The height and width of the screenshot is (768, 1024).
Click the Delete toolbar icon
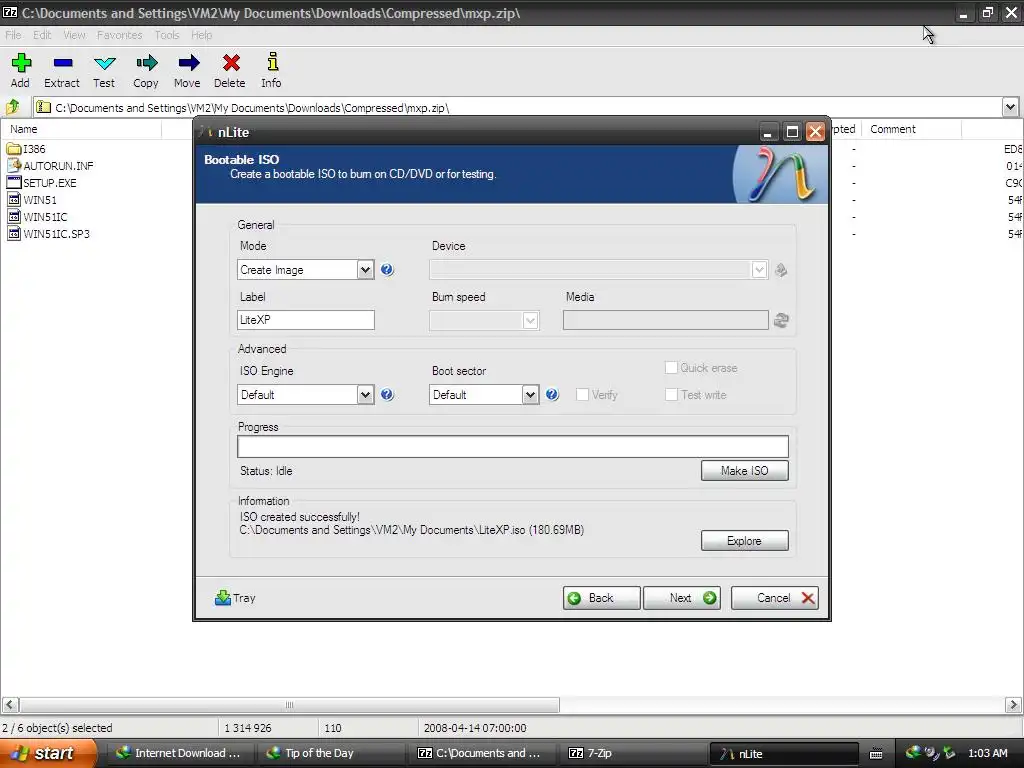(x=230, y=70)
